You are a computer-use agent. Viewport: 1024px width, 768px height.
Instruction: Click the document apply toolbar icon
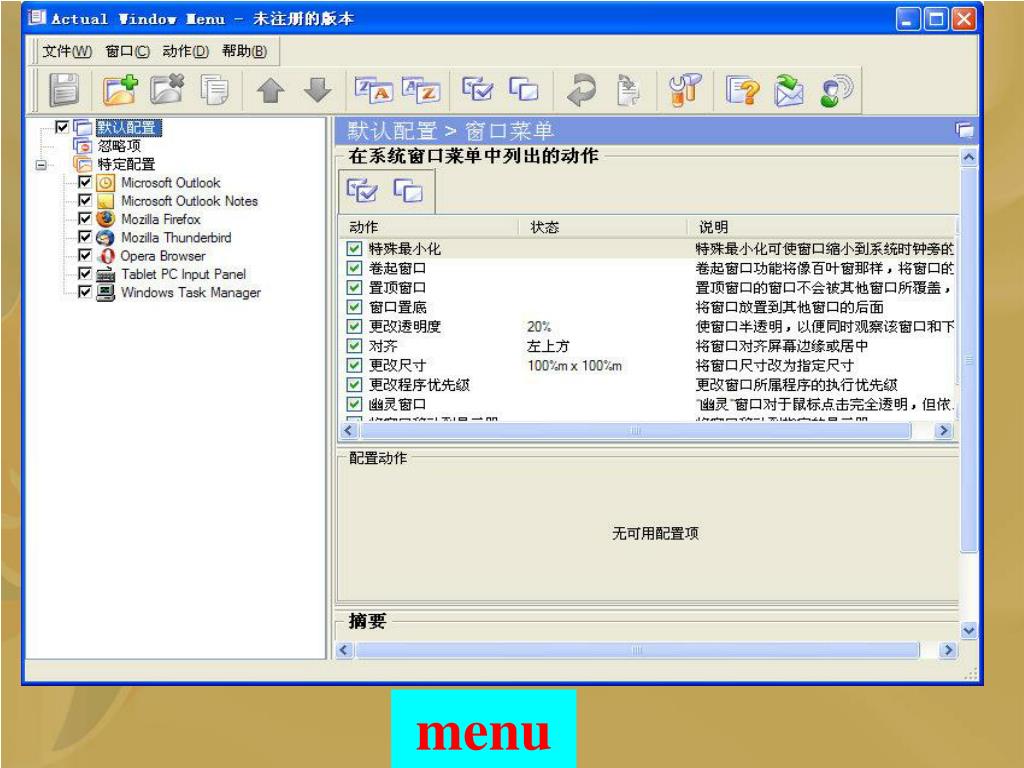(x=628, y=90)
